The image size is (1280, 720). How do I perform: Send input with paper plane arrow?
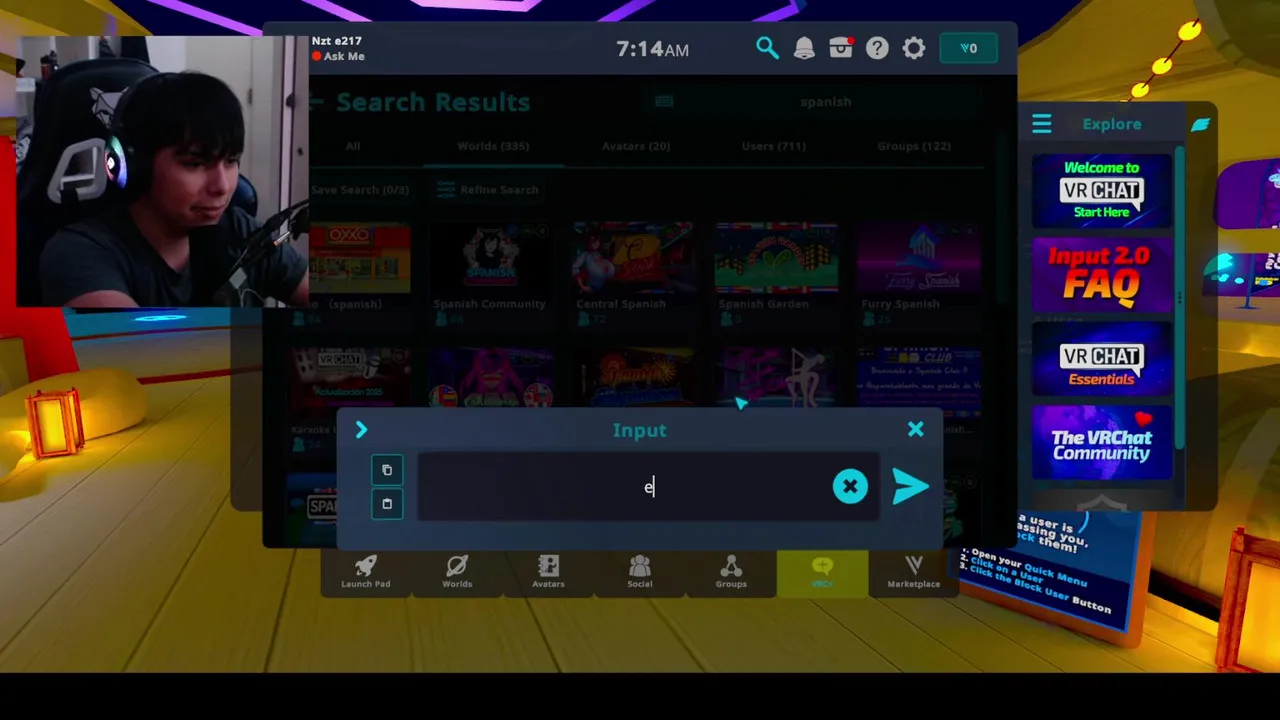coord(910,487)
